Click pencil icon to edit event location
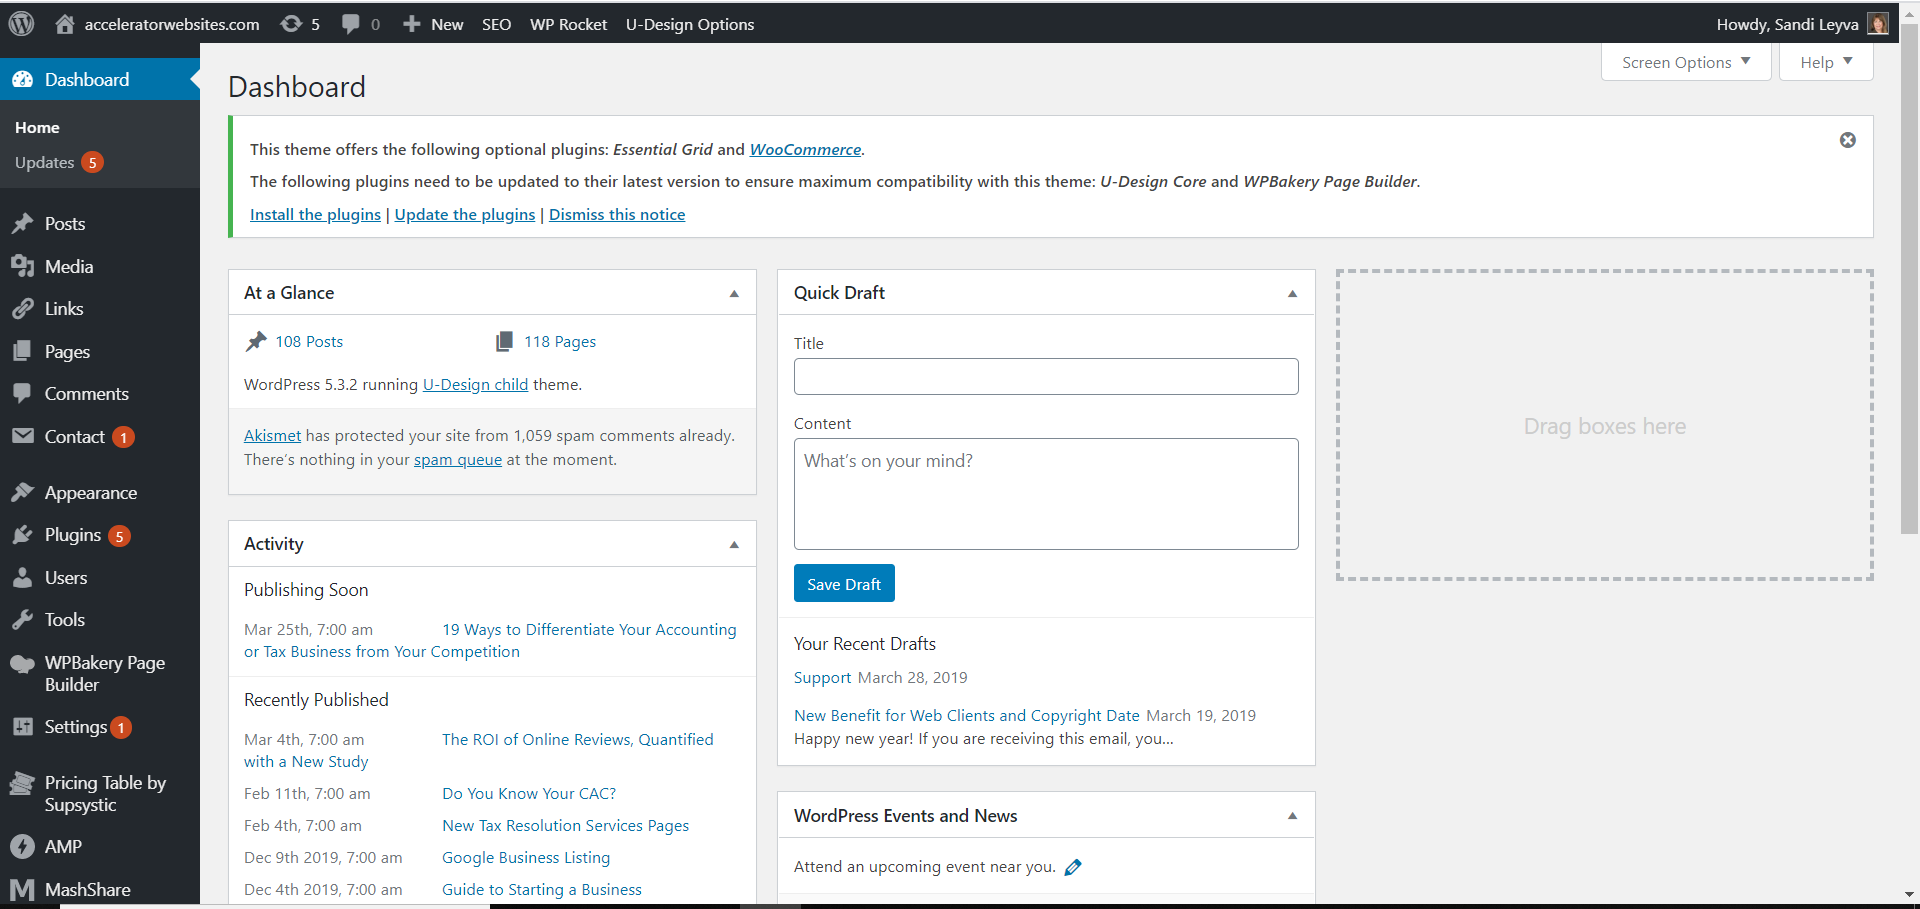Image resolution: width=1920 pixels, height=909 pixels. [1073, 867]
